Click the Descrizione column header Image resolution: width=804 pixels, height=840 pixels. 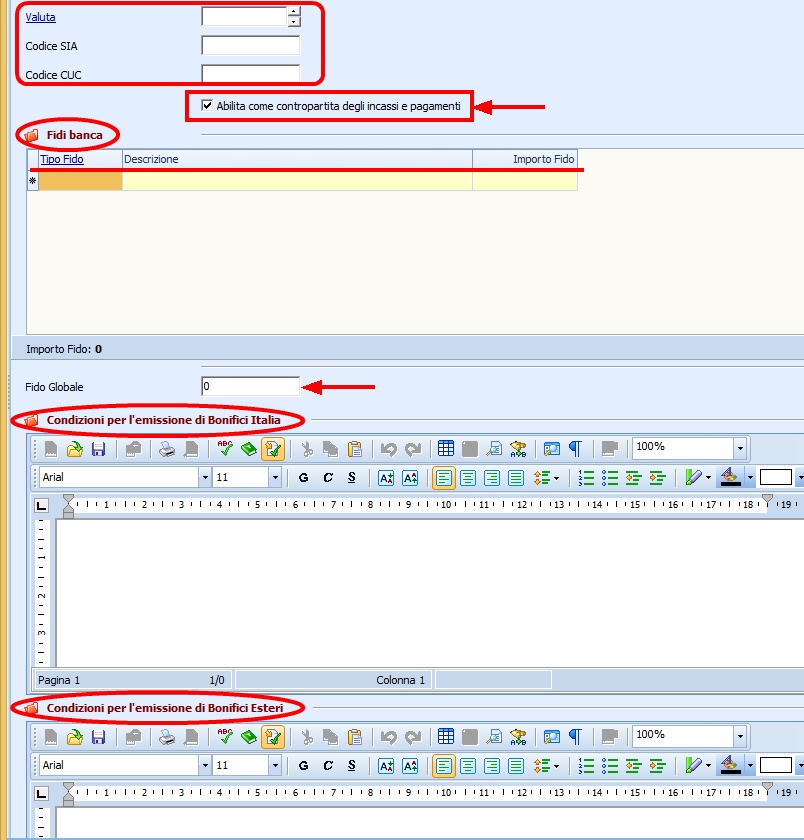(x=296, y=159)
